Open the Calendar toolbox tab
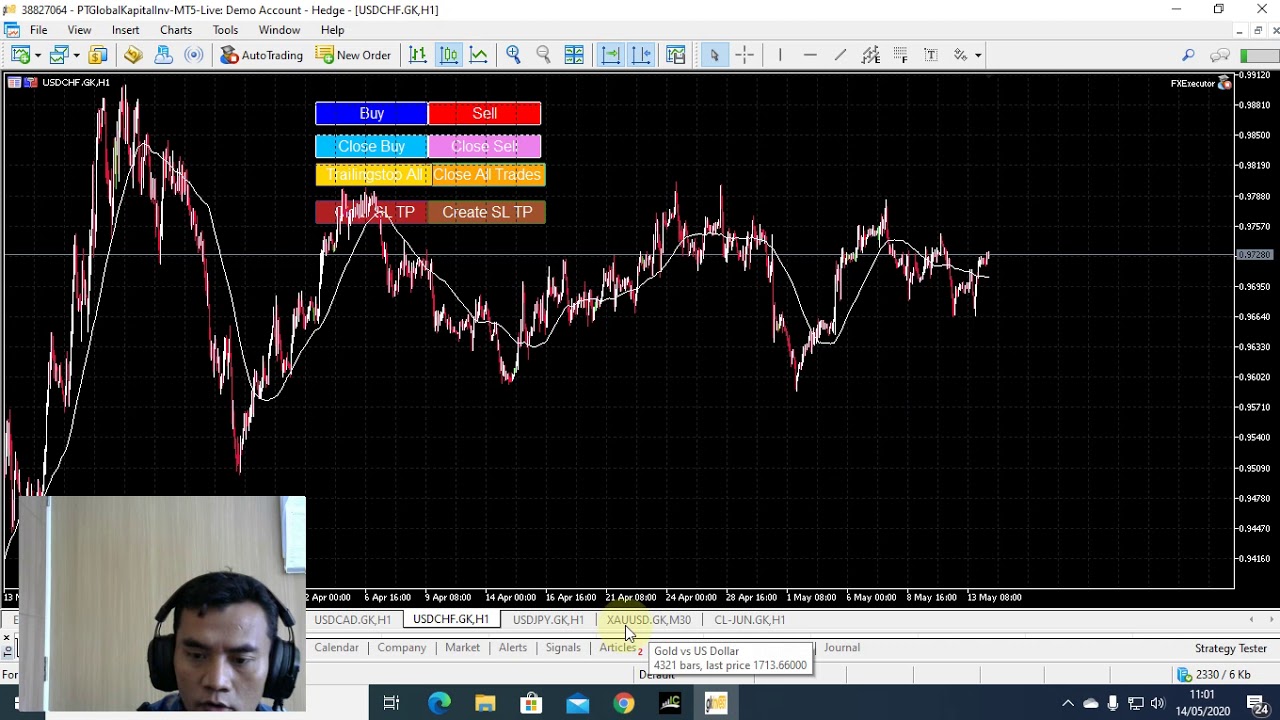 click(336, 648)
